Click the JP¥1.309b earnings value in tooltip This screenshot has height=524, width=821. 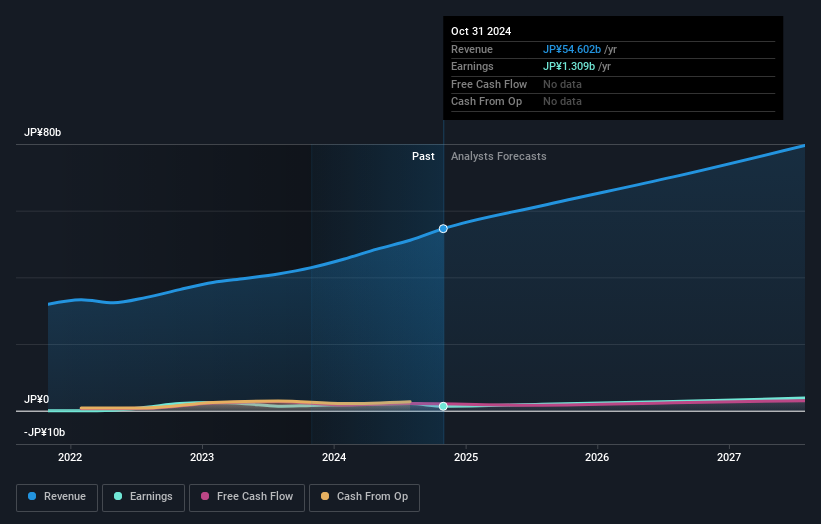569,66
